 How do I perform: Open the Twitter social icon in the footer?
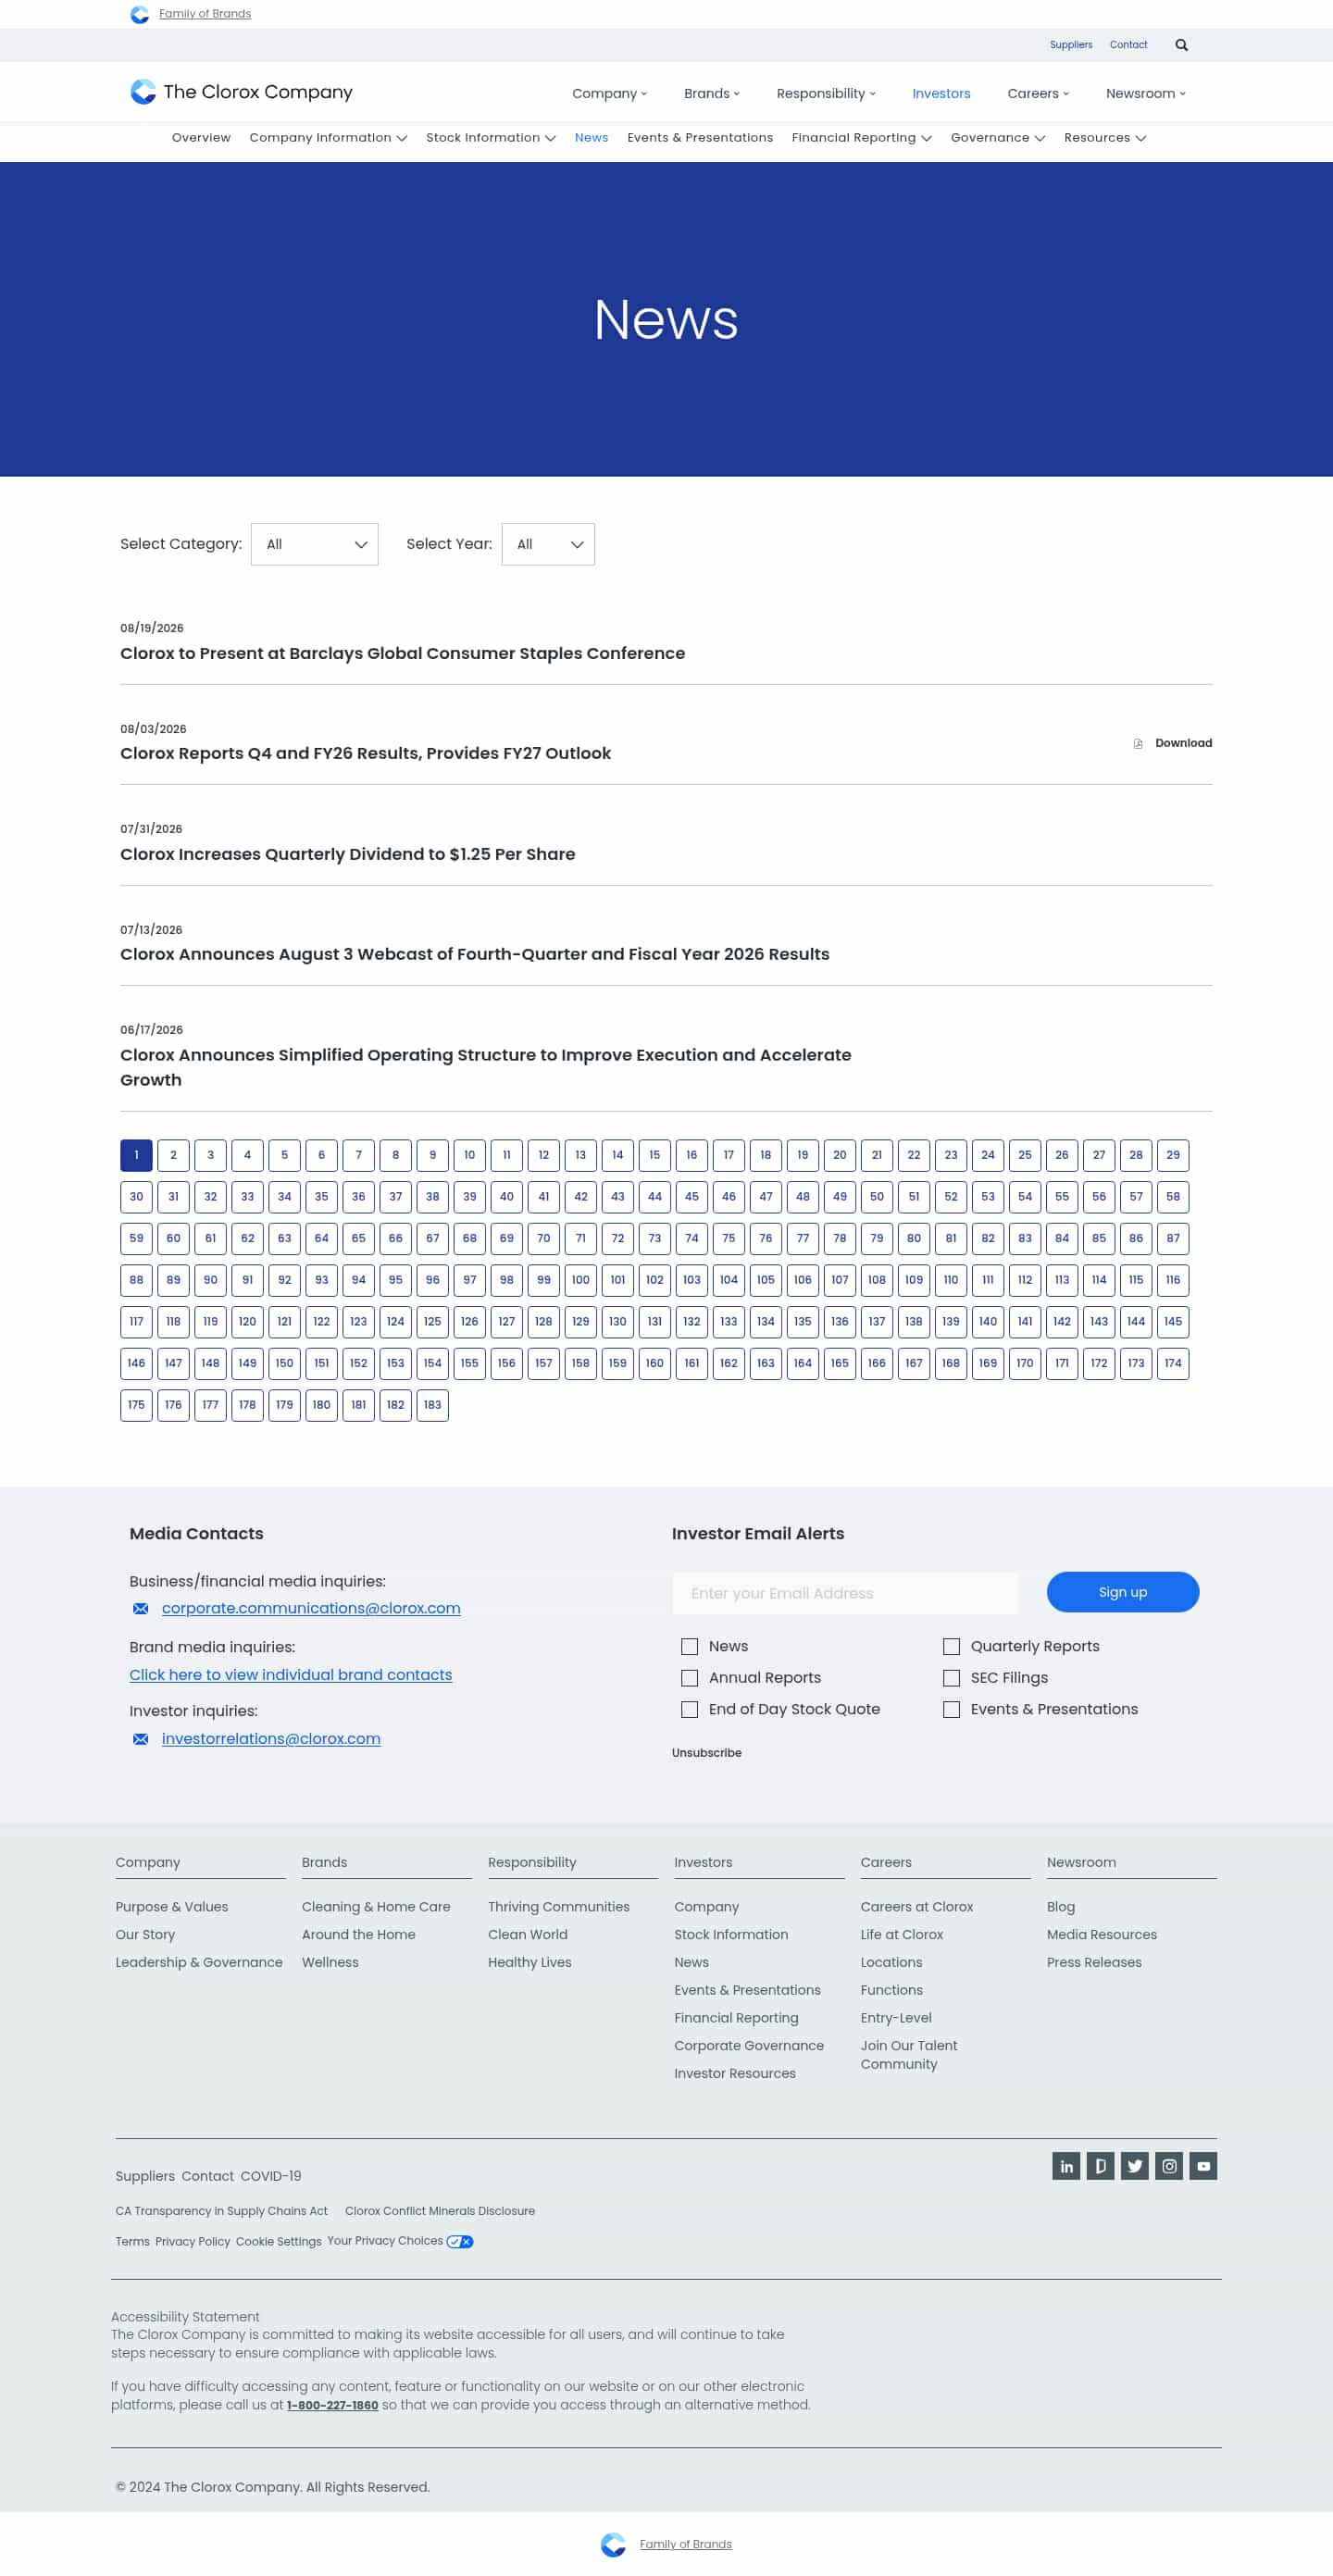[1134, 2166]
